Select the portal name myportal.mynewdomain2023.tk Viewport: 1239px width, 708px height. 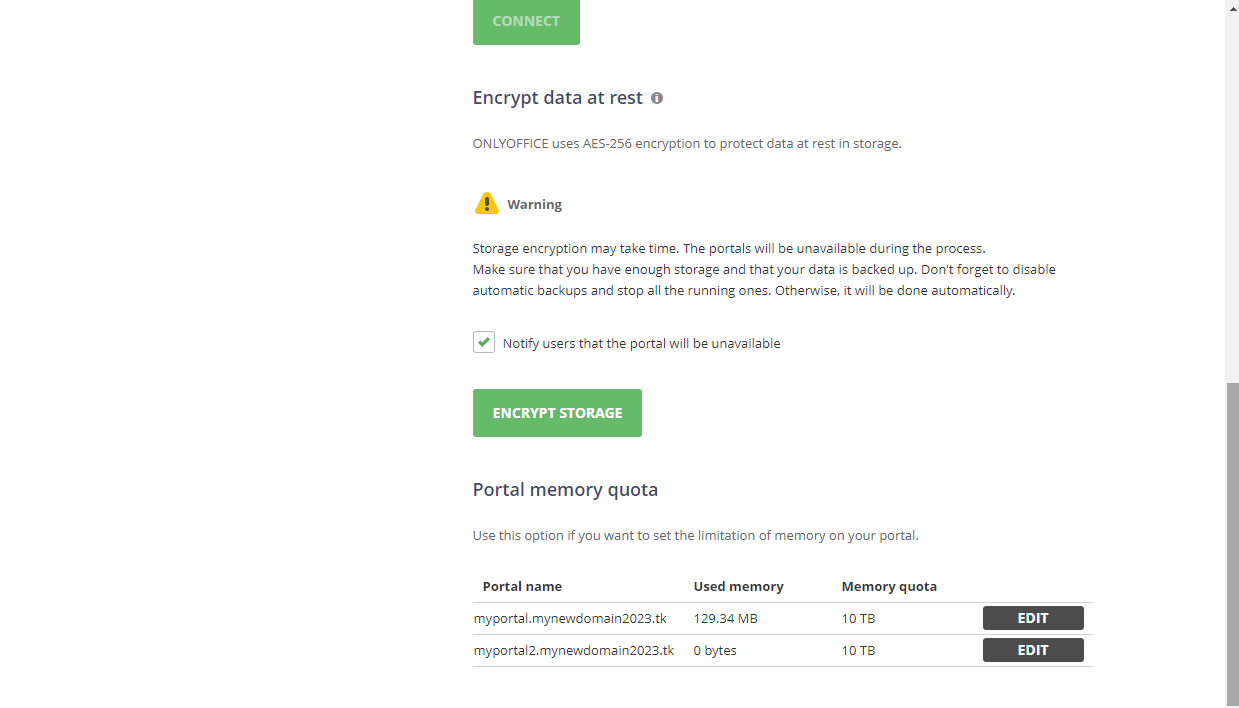570,618
